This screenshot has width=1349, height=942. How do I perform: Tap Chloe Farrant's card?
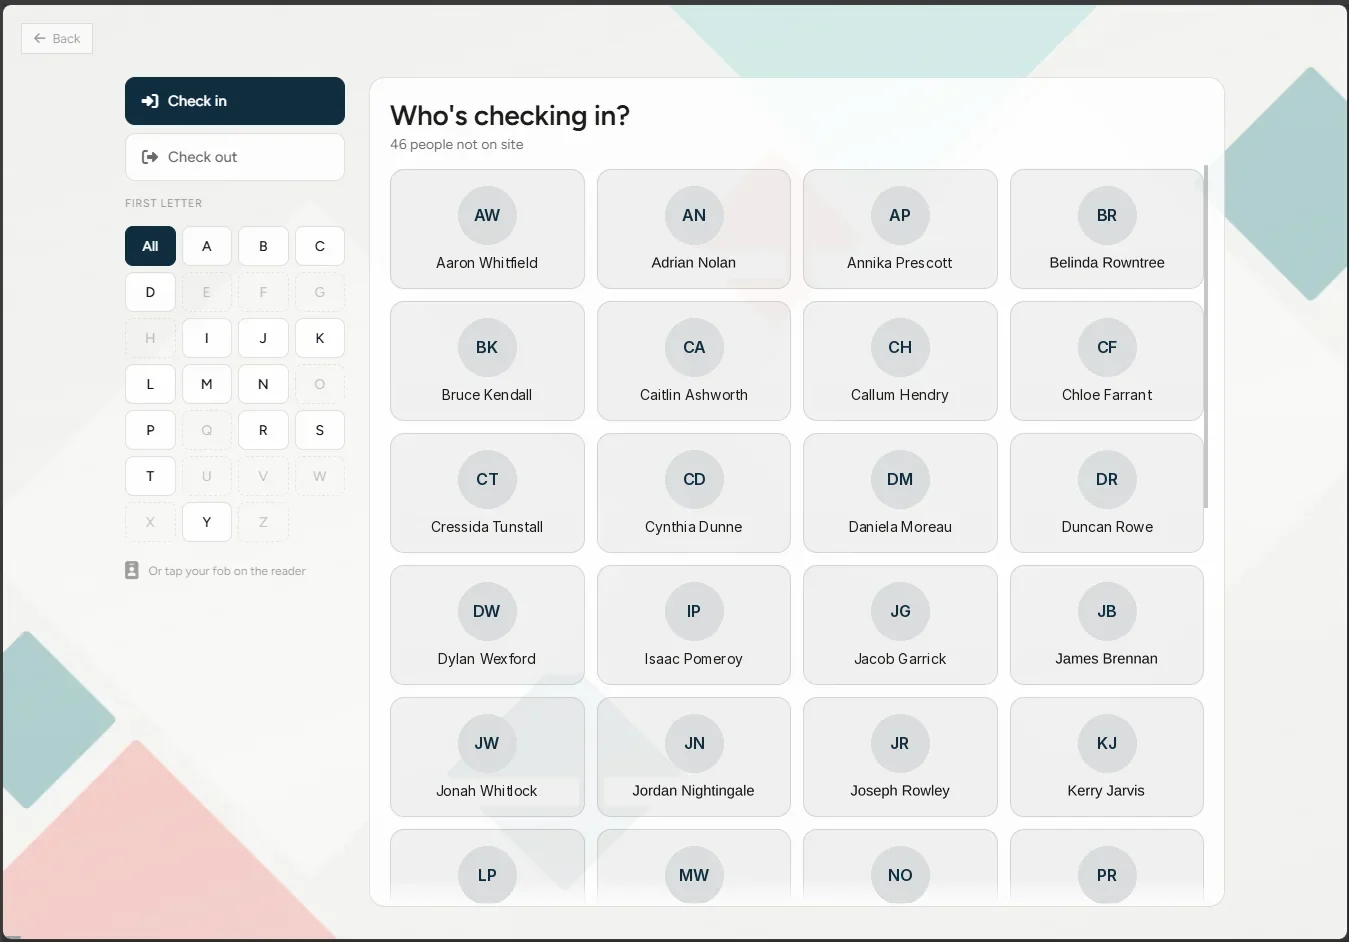click(1107, 361)
